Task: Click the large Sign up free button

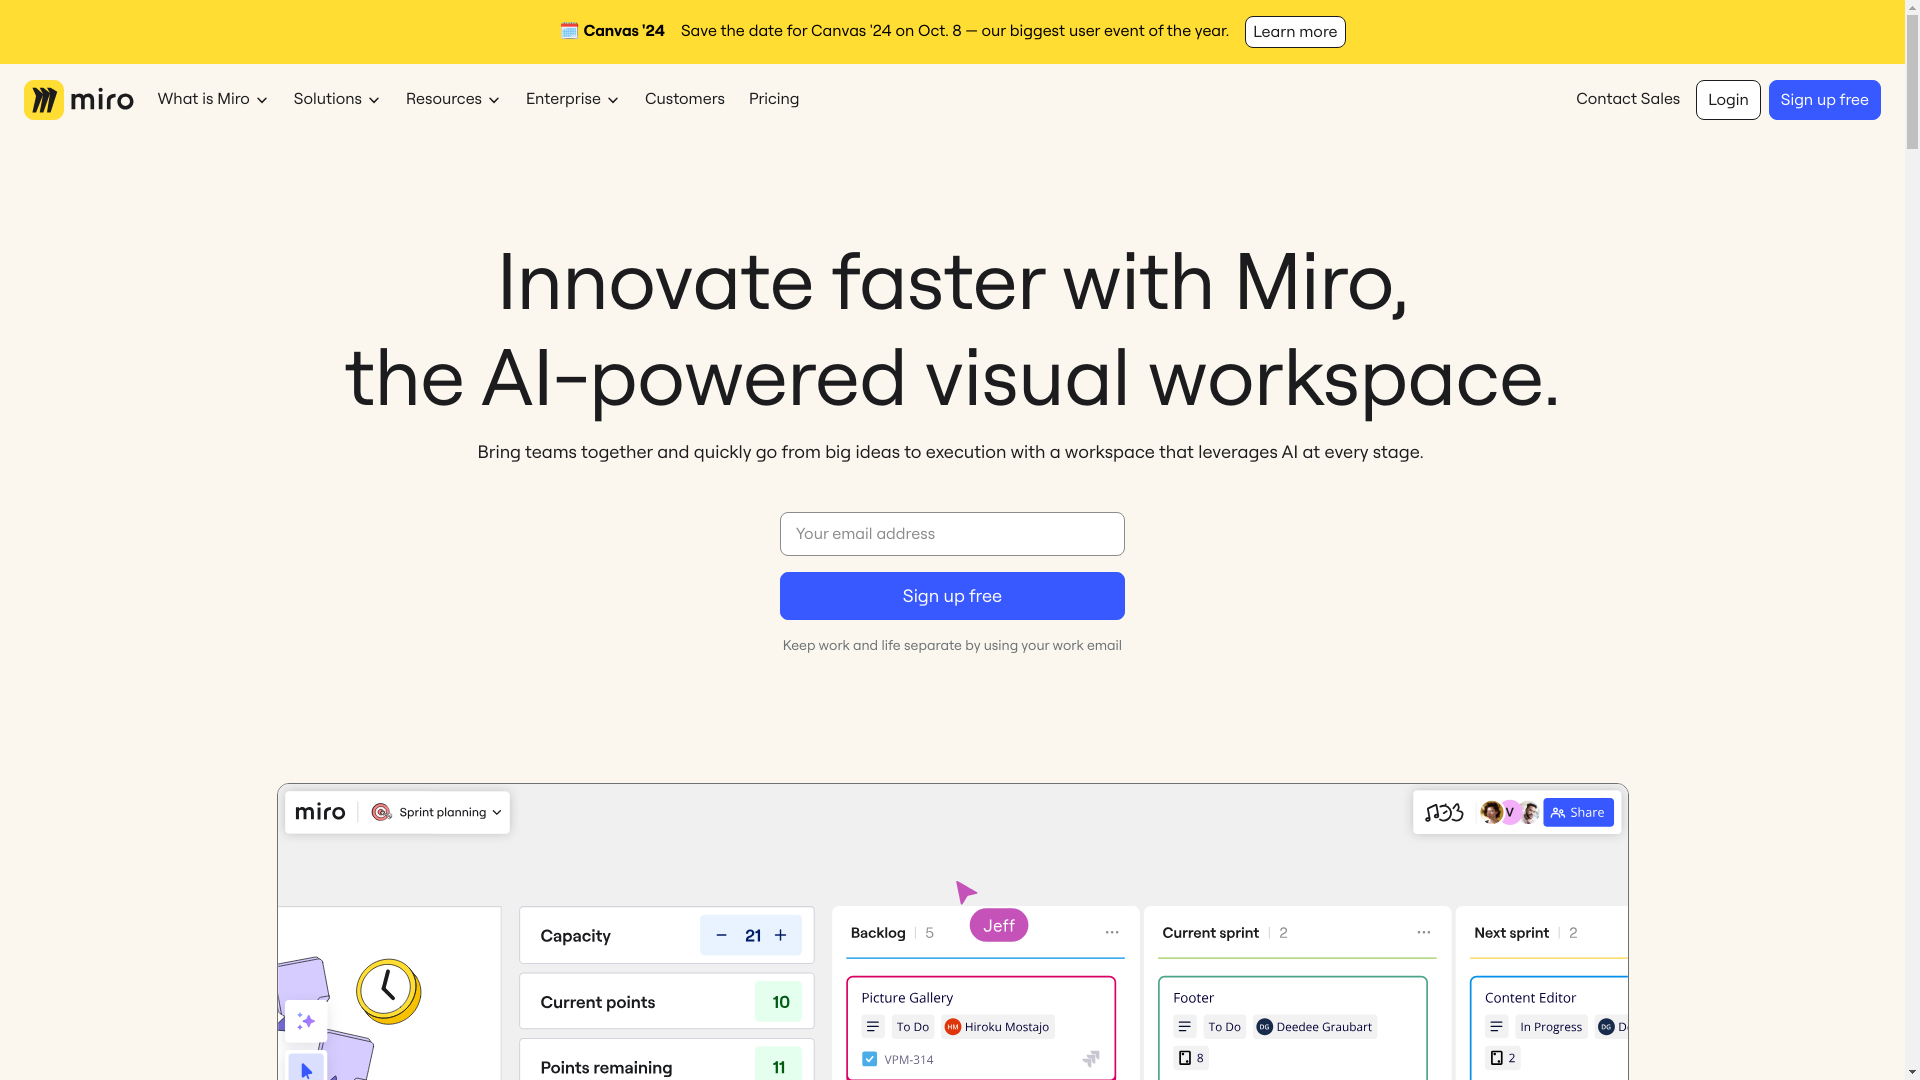Action: (952, 596)
